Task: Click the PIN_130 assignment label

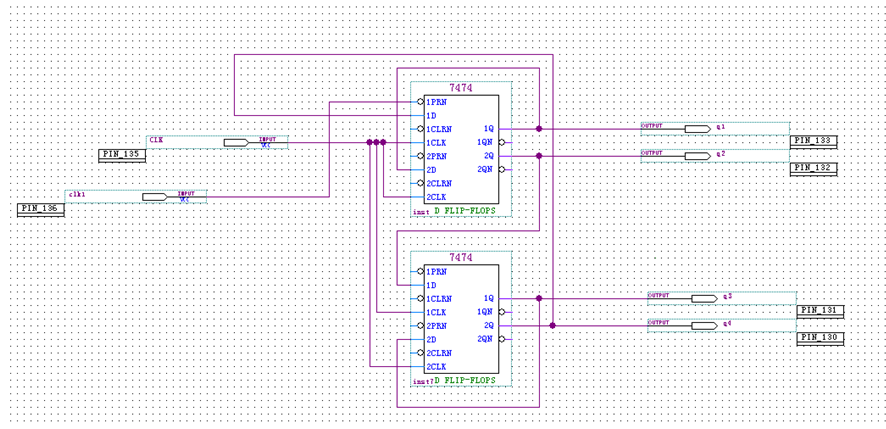Action: (820, 338)
